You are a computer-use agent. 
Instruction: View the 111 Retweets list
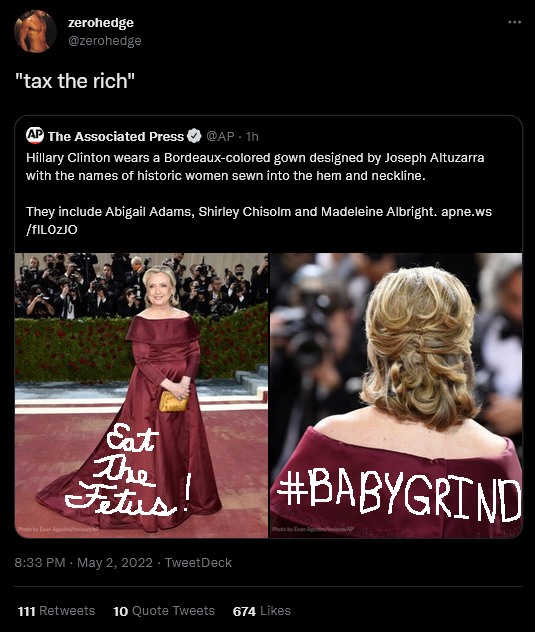tap(56, 611)
